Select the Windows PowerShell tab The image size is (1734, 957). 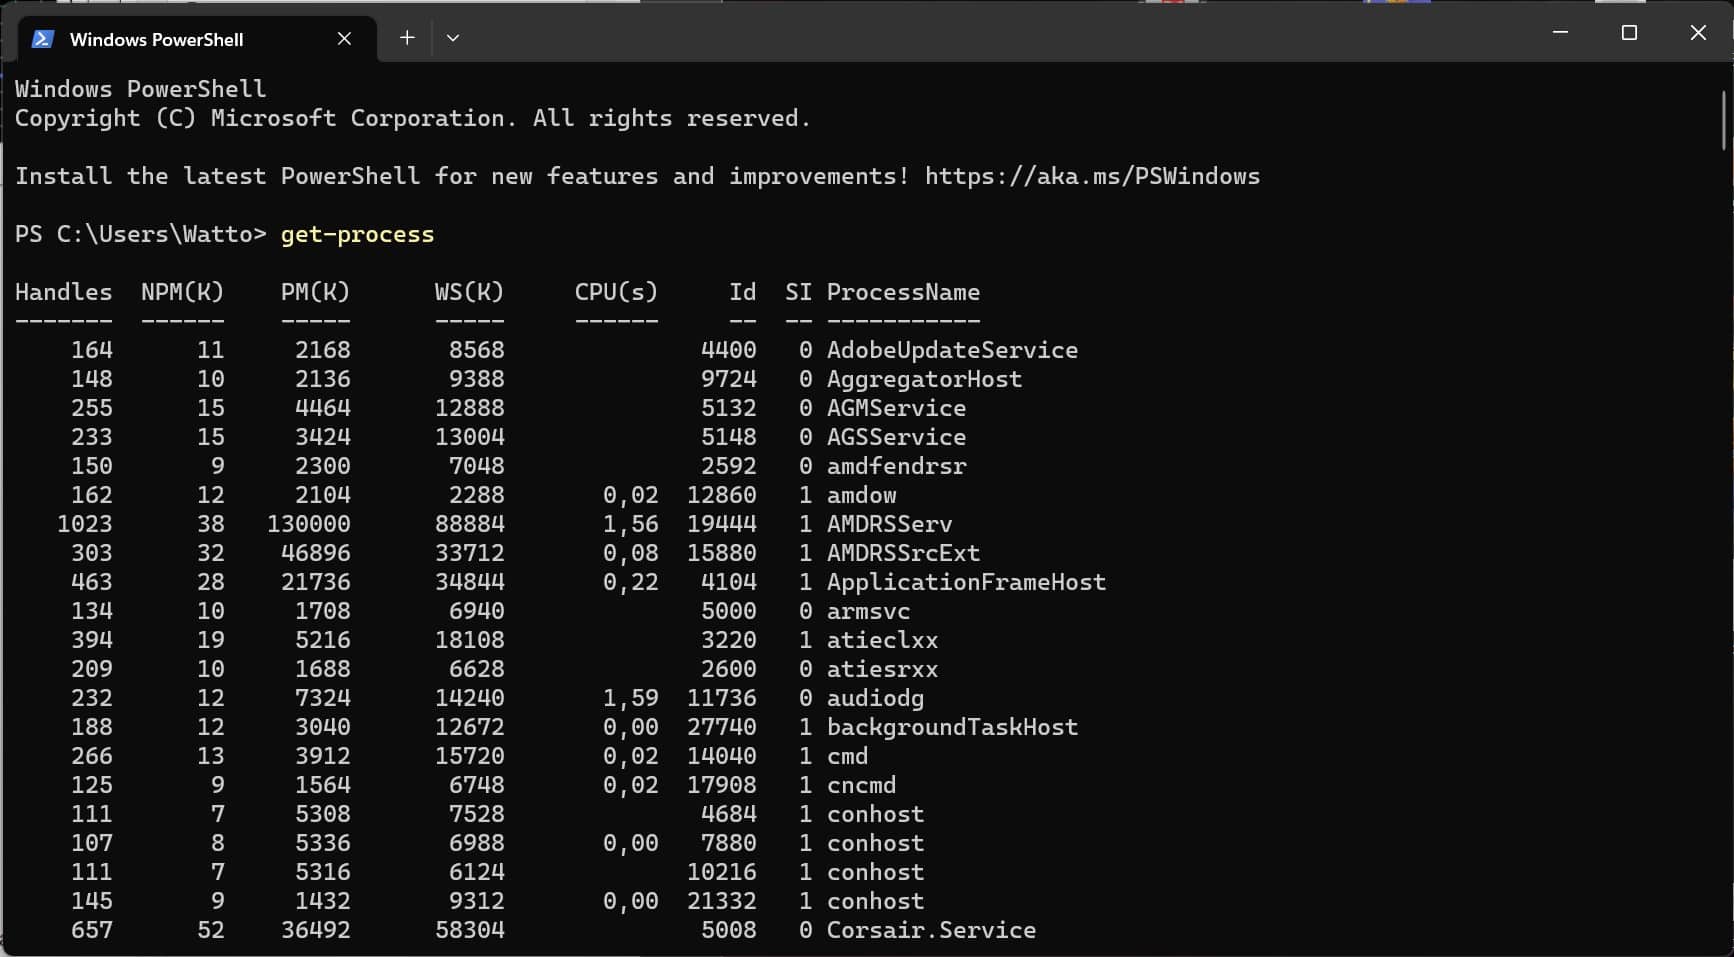click(157, 40)
